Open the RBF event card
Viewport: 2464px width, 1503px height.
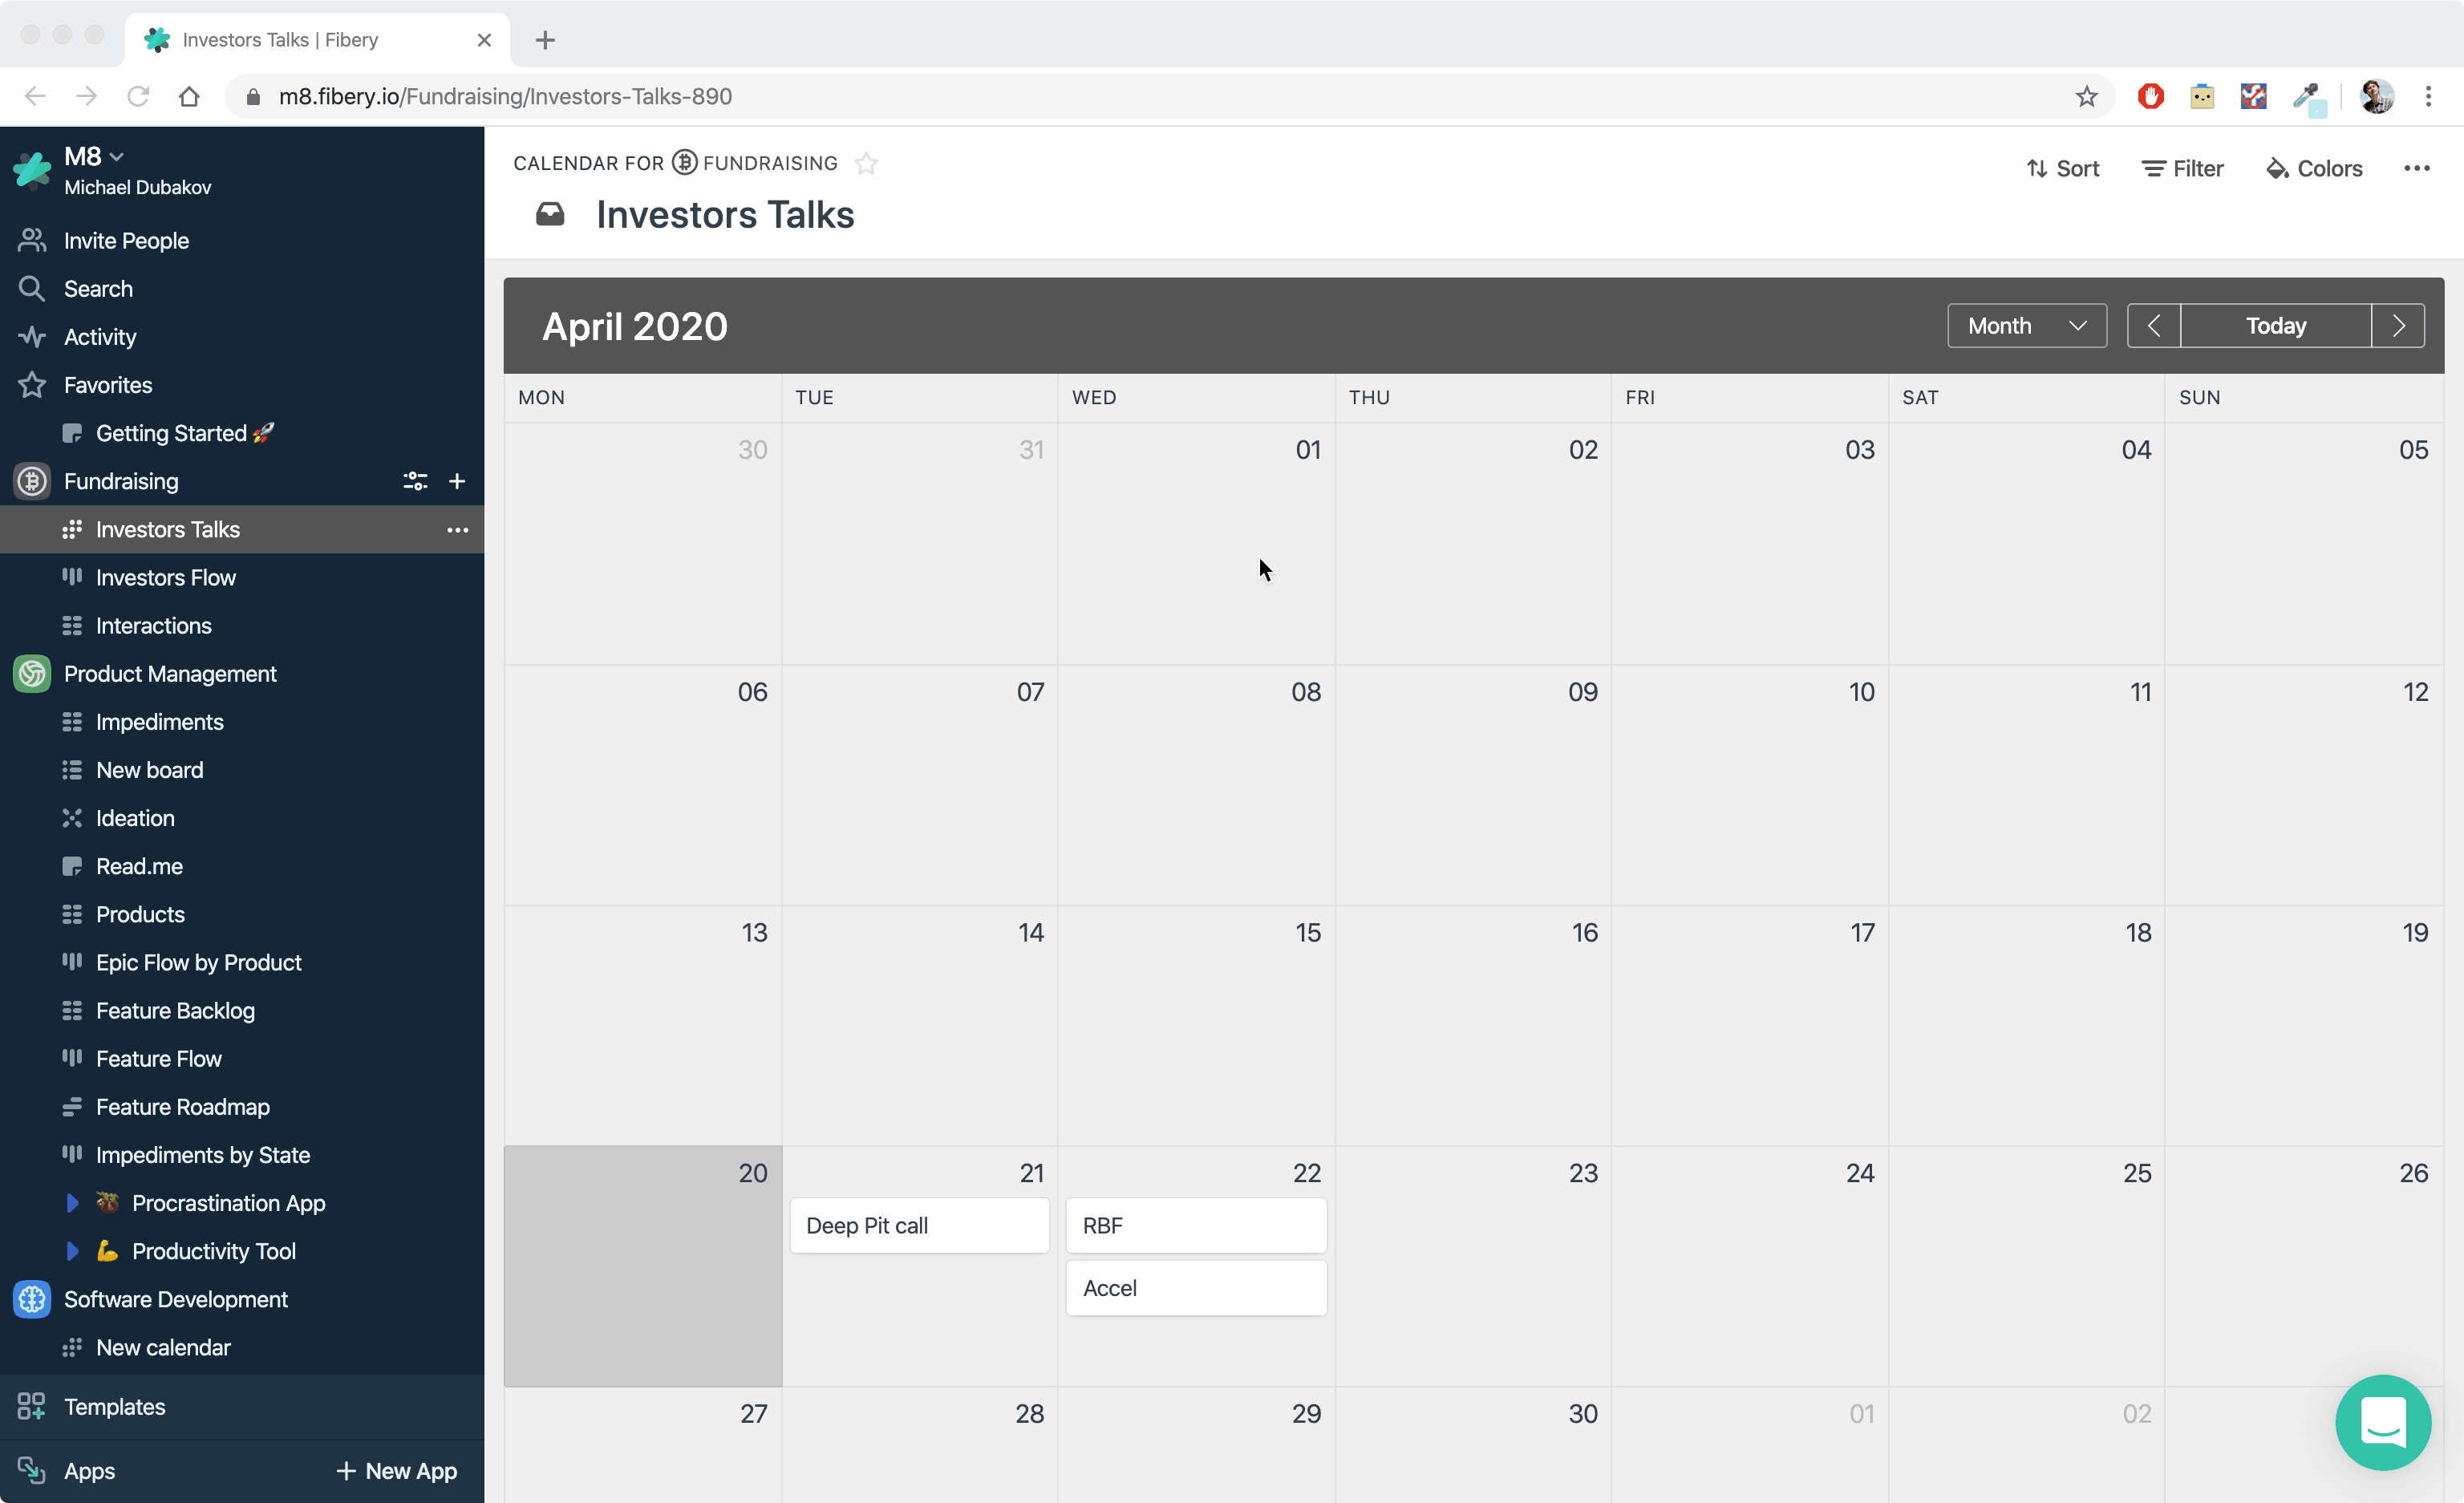click(1196, 1225)
